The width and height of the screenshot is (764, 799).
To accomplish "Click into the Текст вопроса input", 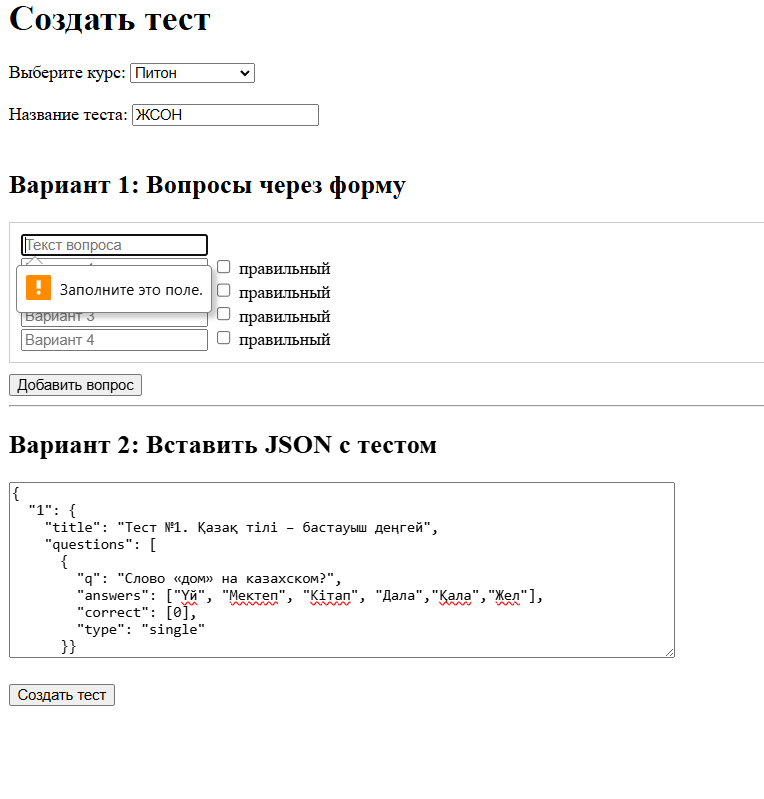I will click(x=114, y=245).
